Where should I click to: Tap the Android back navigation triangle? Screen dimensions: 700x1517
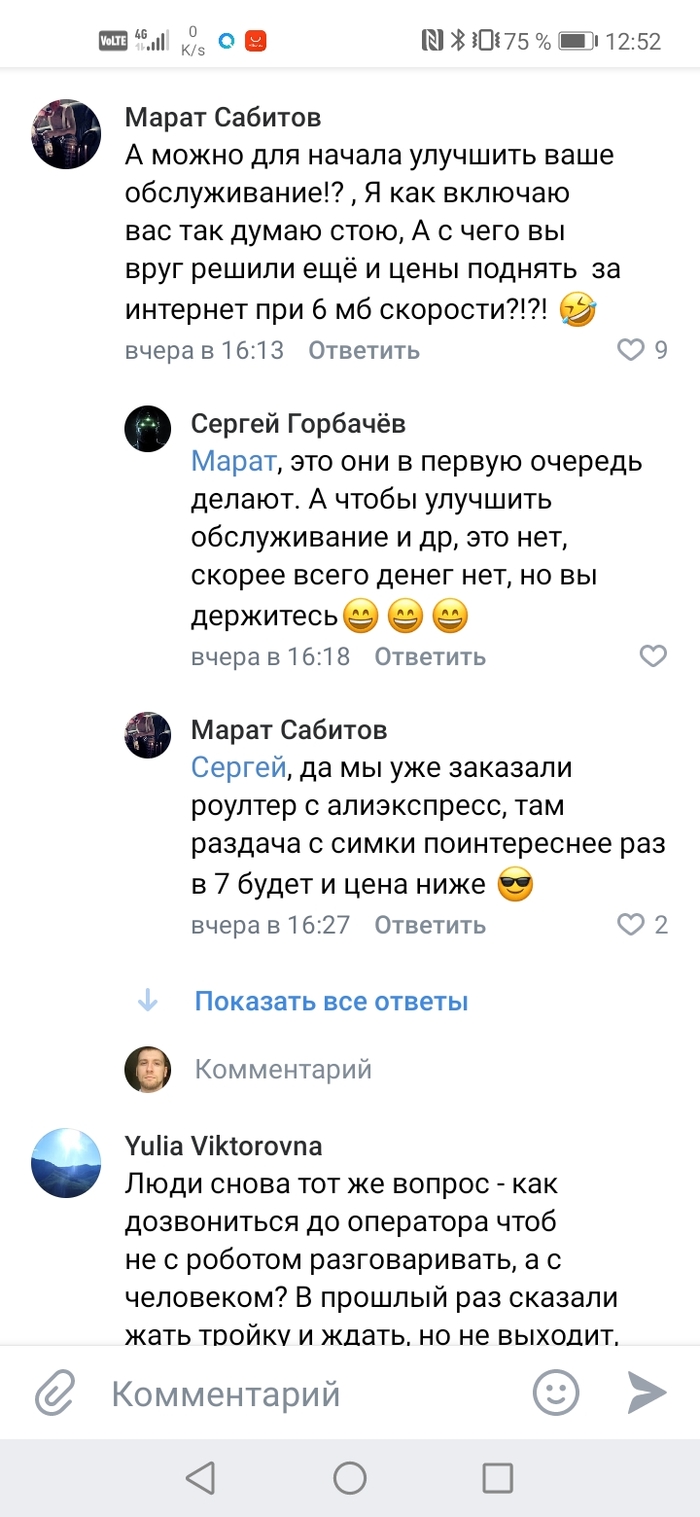pos(201,1477)
